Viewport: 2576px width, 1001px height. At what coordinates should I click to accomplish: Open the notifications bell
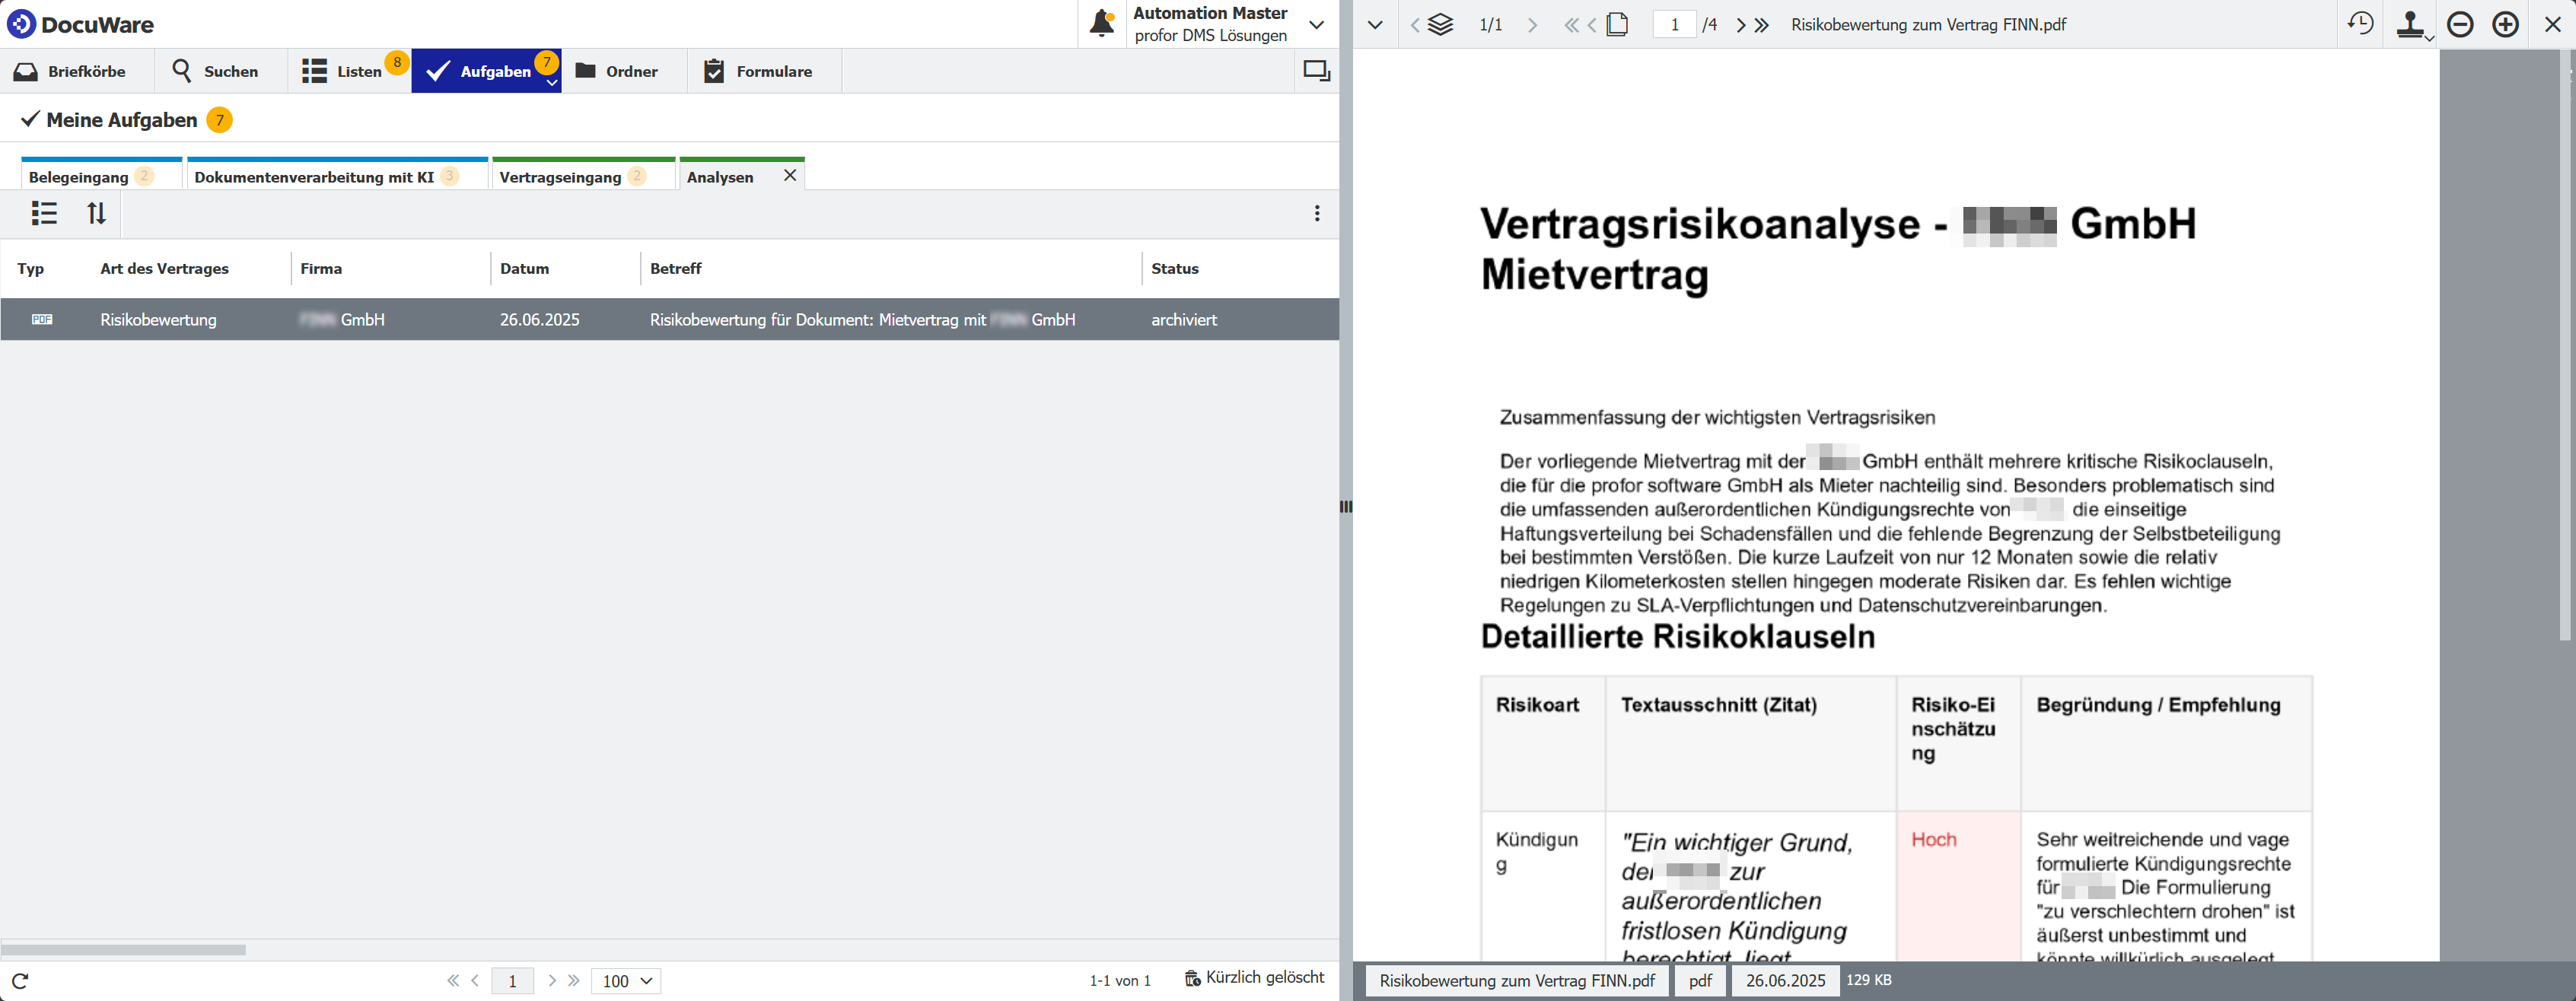coord(1102,23)
